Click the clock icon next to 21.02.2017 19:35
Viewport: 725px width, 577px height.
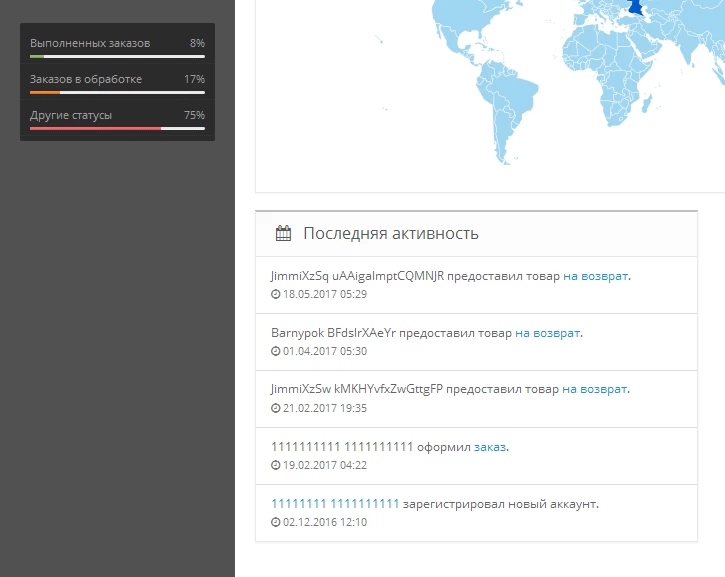coord(276,408)
